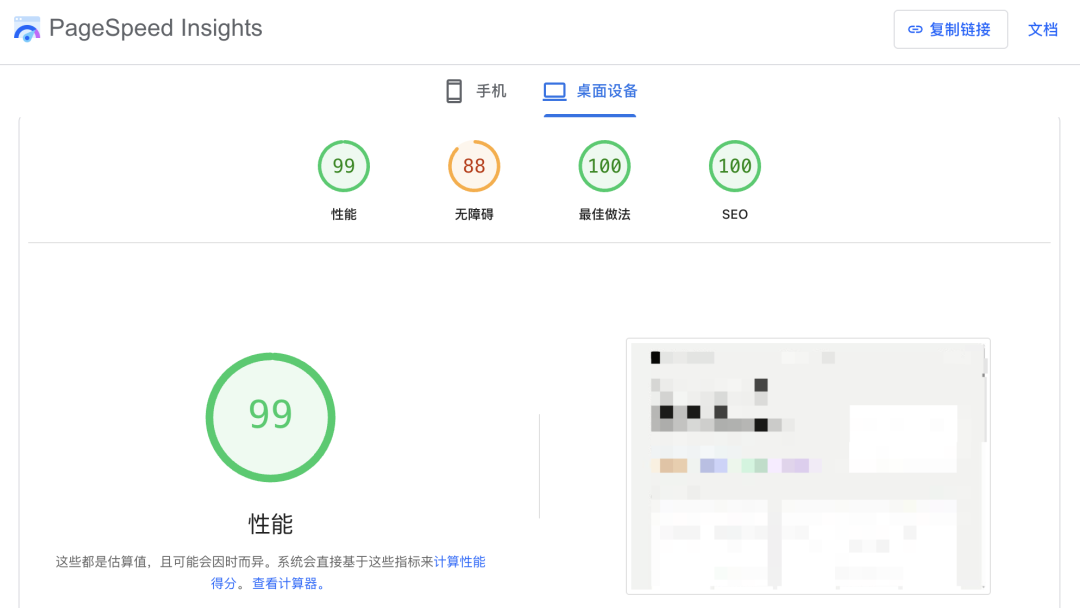Jump to the 100 SEO score circle
The width and height of the screenshot is (1080, 608).
(x=735, y=166)
